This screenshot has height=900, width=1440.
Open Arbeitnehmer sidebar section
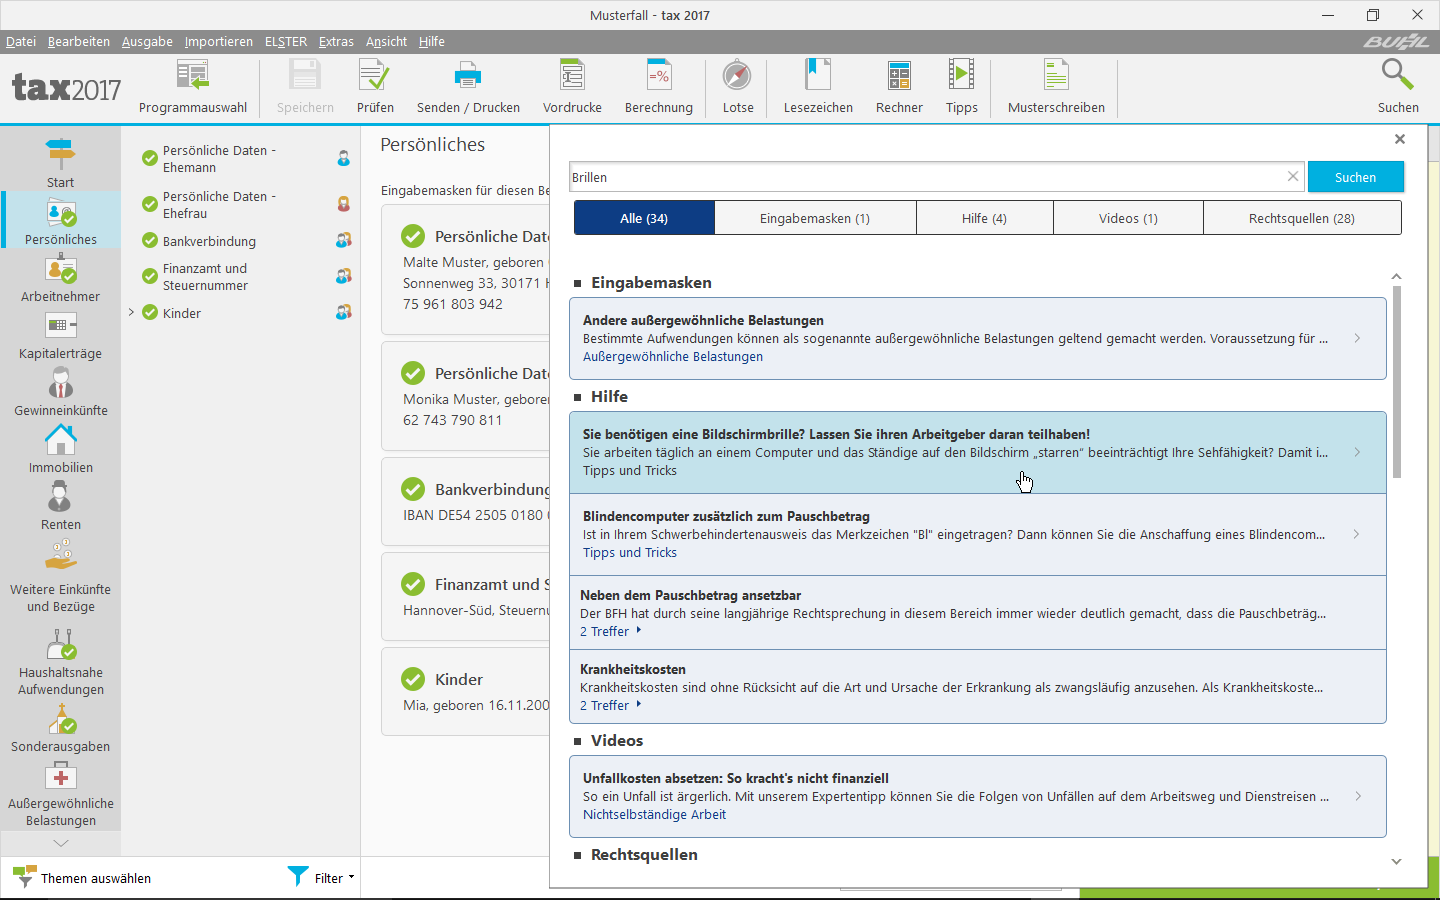pos(60,277)
